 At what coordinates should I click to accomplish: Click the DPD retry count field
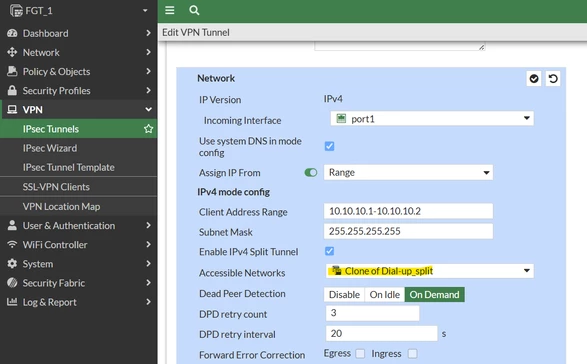coord(372,313)
